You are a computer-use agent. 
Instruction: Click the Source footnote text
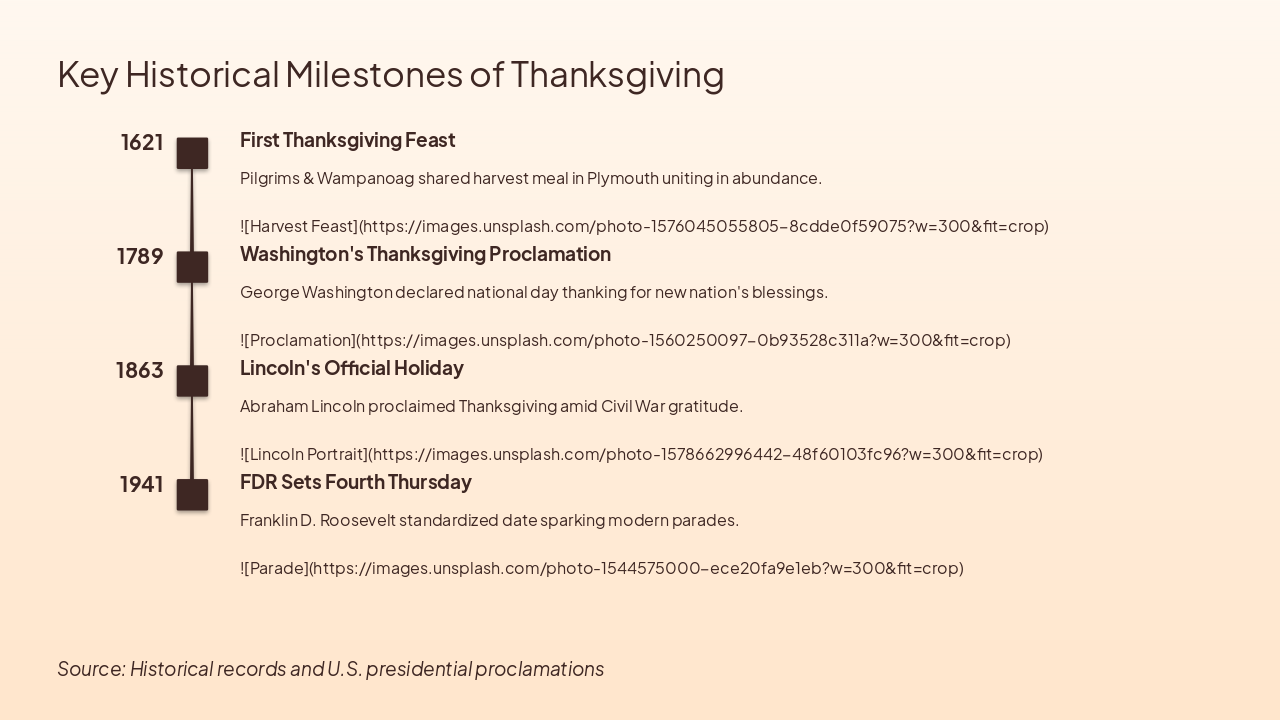click(x=330, y=668)
